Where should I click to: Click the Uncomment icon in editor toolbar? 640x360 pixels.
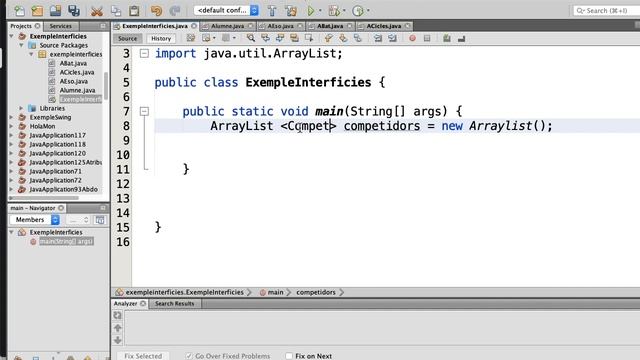[x=462, y=38]
